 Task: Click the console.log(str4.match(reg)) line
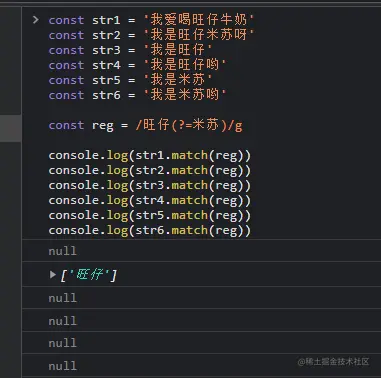(149, 200)
